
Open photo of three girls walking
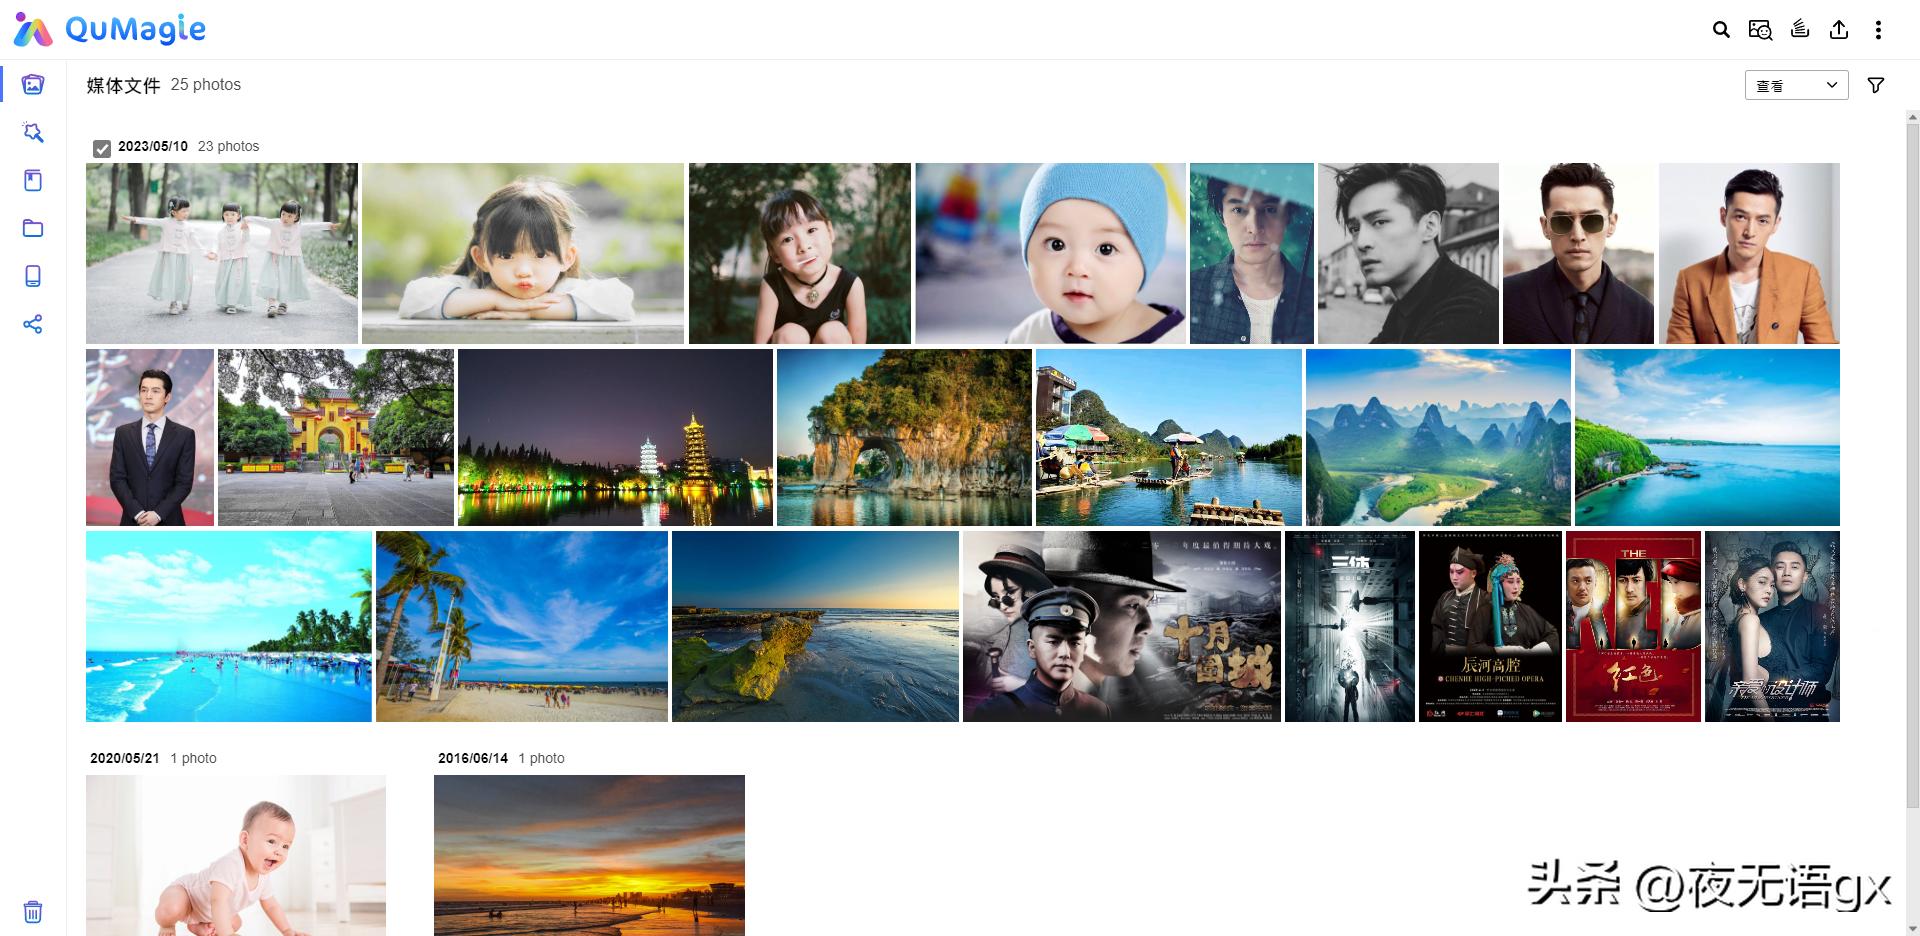(222, 253)
